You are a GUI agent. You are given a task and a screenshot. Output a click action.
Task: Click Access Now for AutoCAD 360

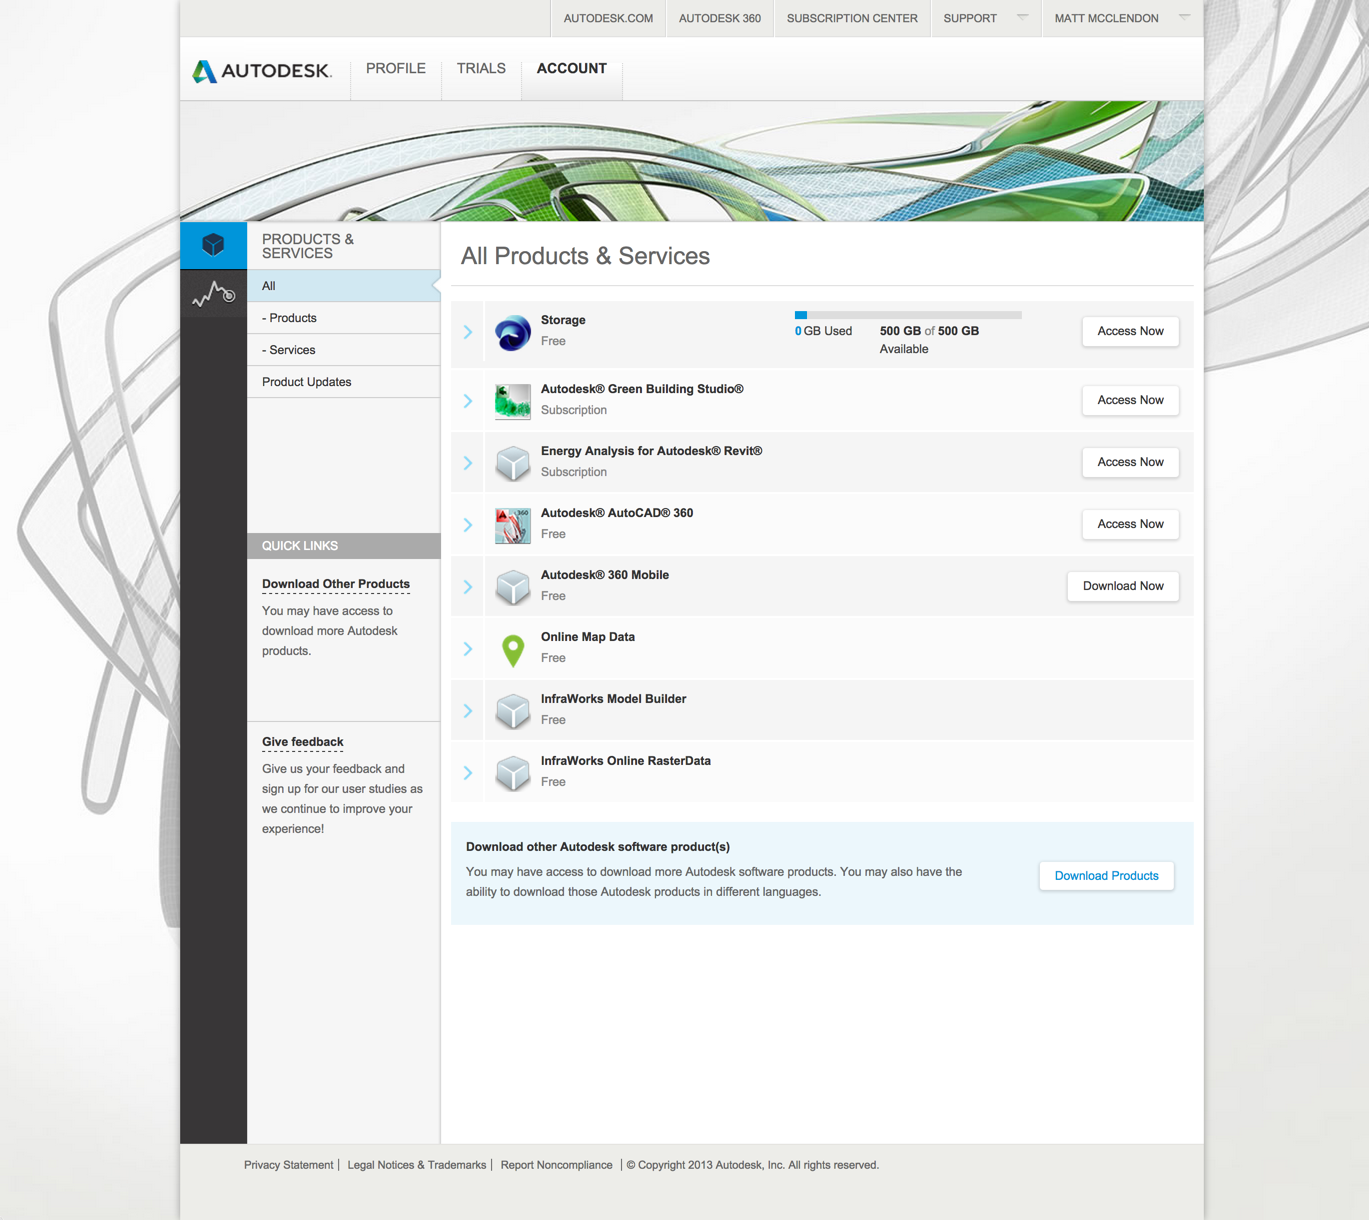pos(1130,524)
